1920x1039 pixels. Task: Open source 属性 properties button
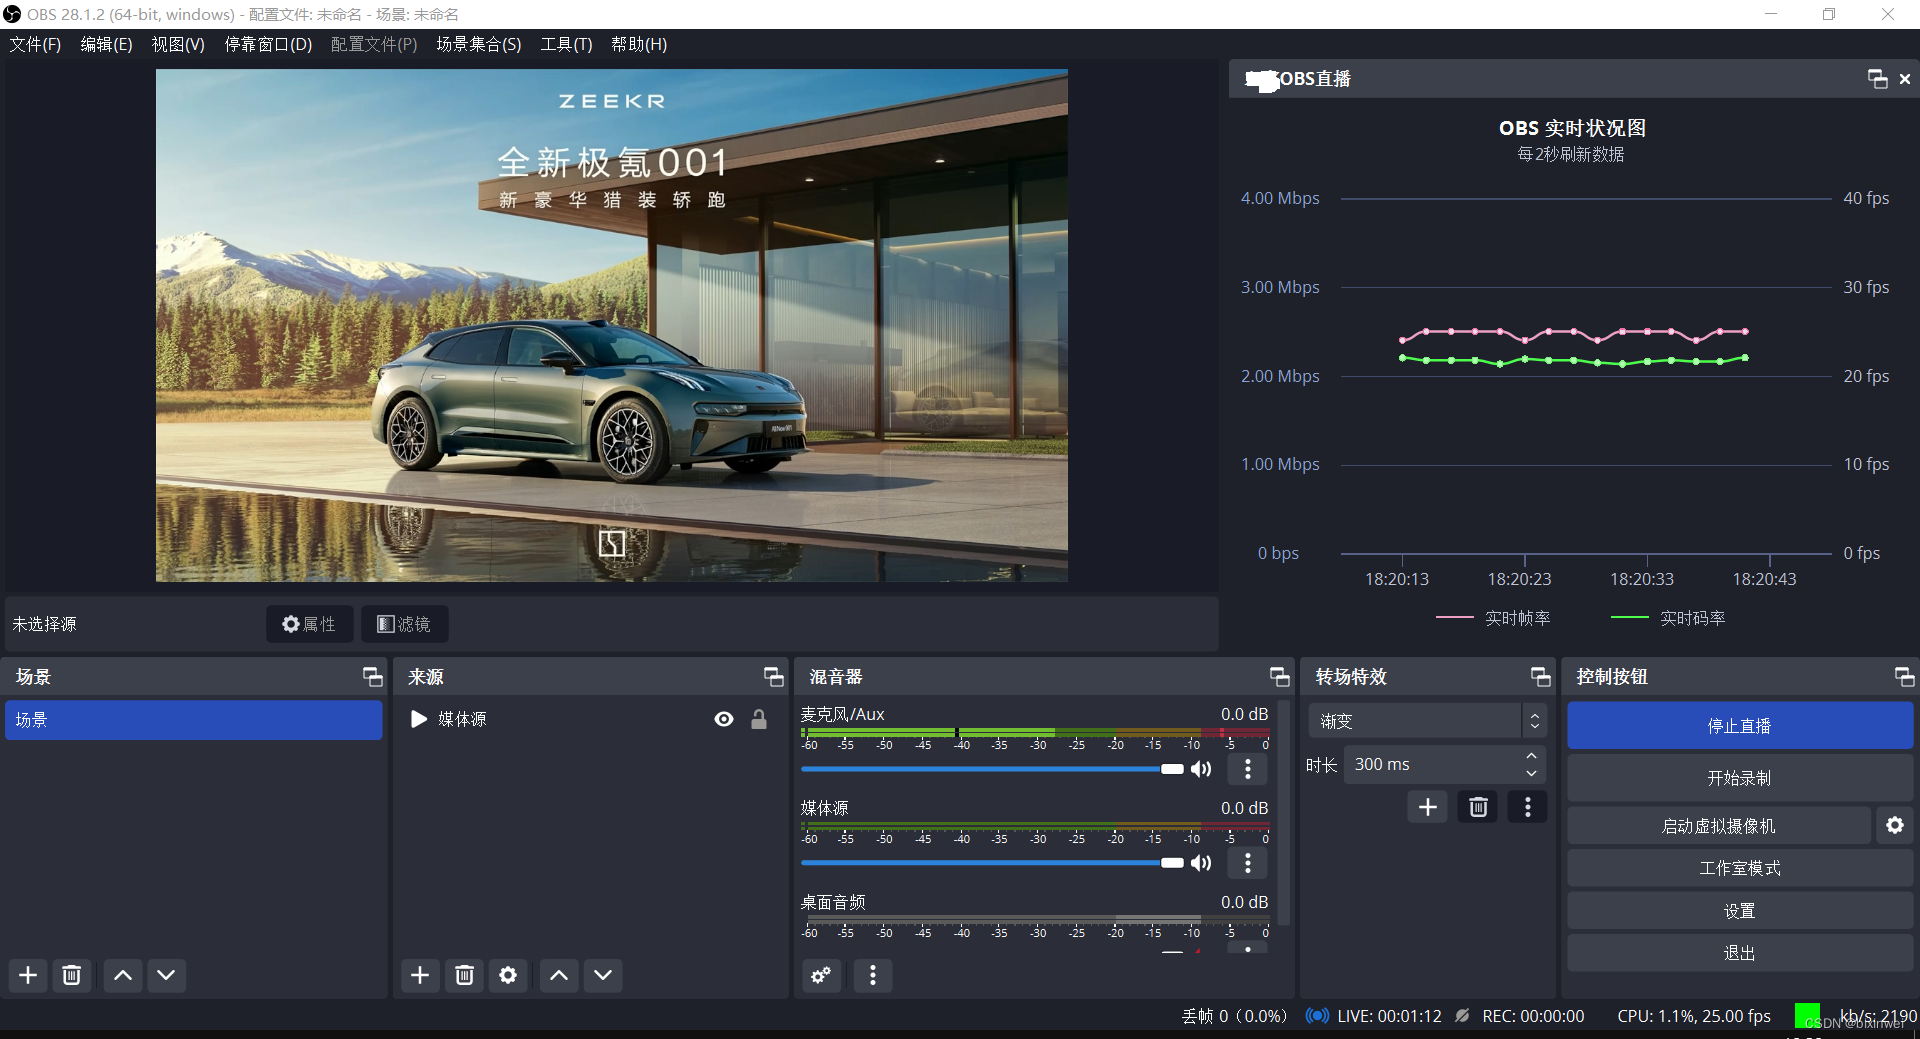click(x=309, y=624)
